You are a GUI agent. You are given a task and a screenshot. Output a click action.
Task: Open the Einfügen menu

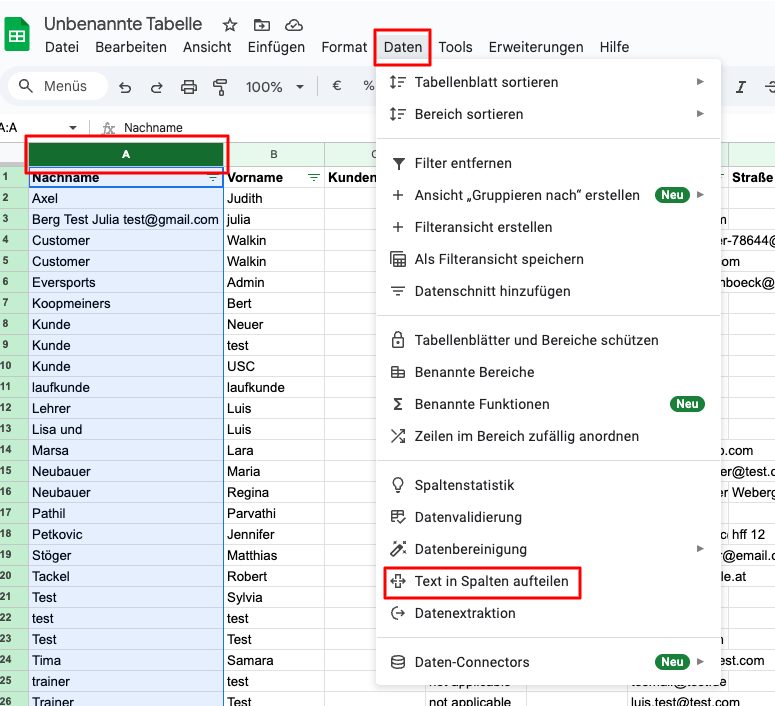pos(276,47)
